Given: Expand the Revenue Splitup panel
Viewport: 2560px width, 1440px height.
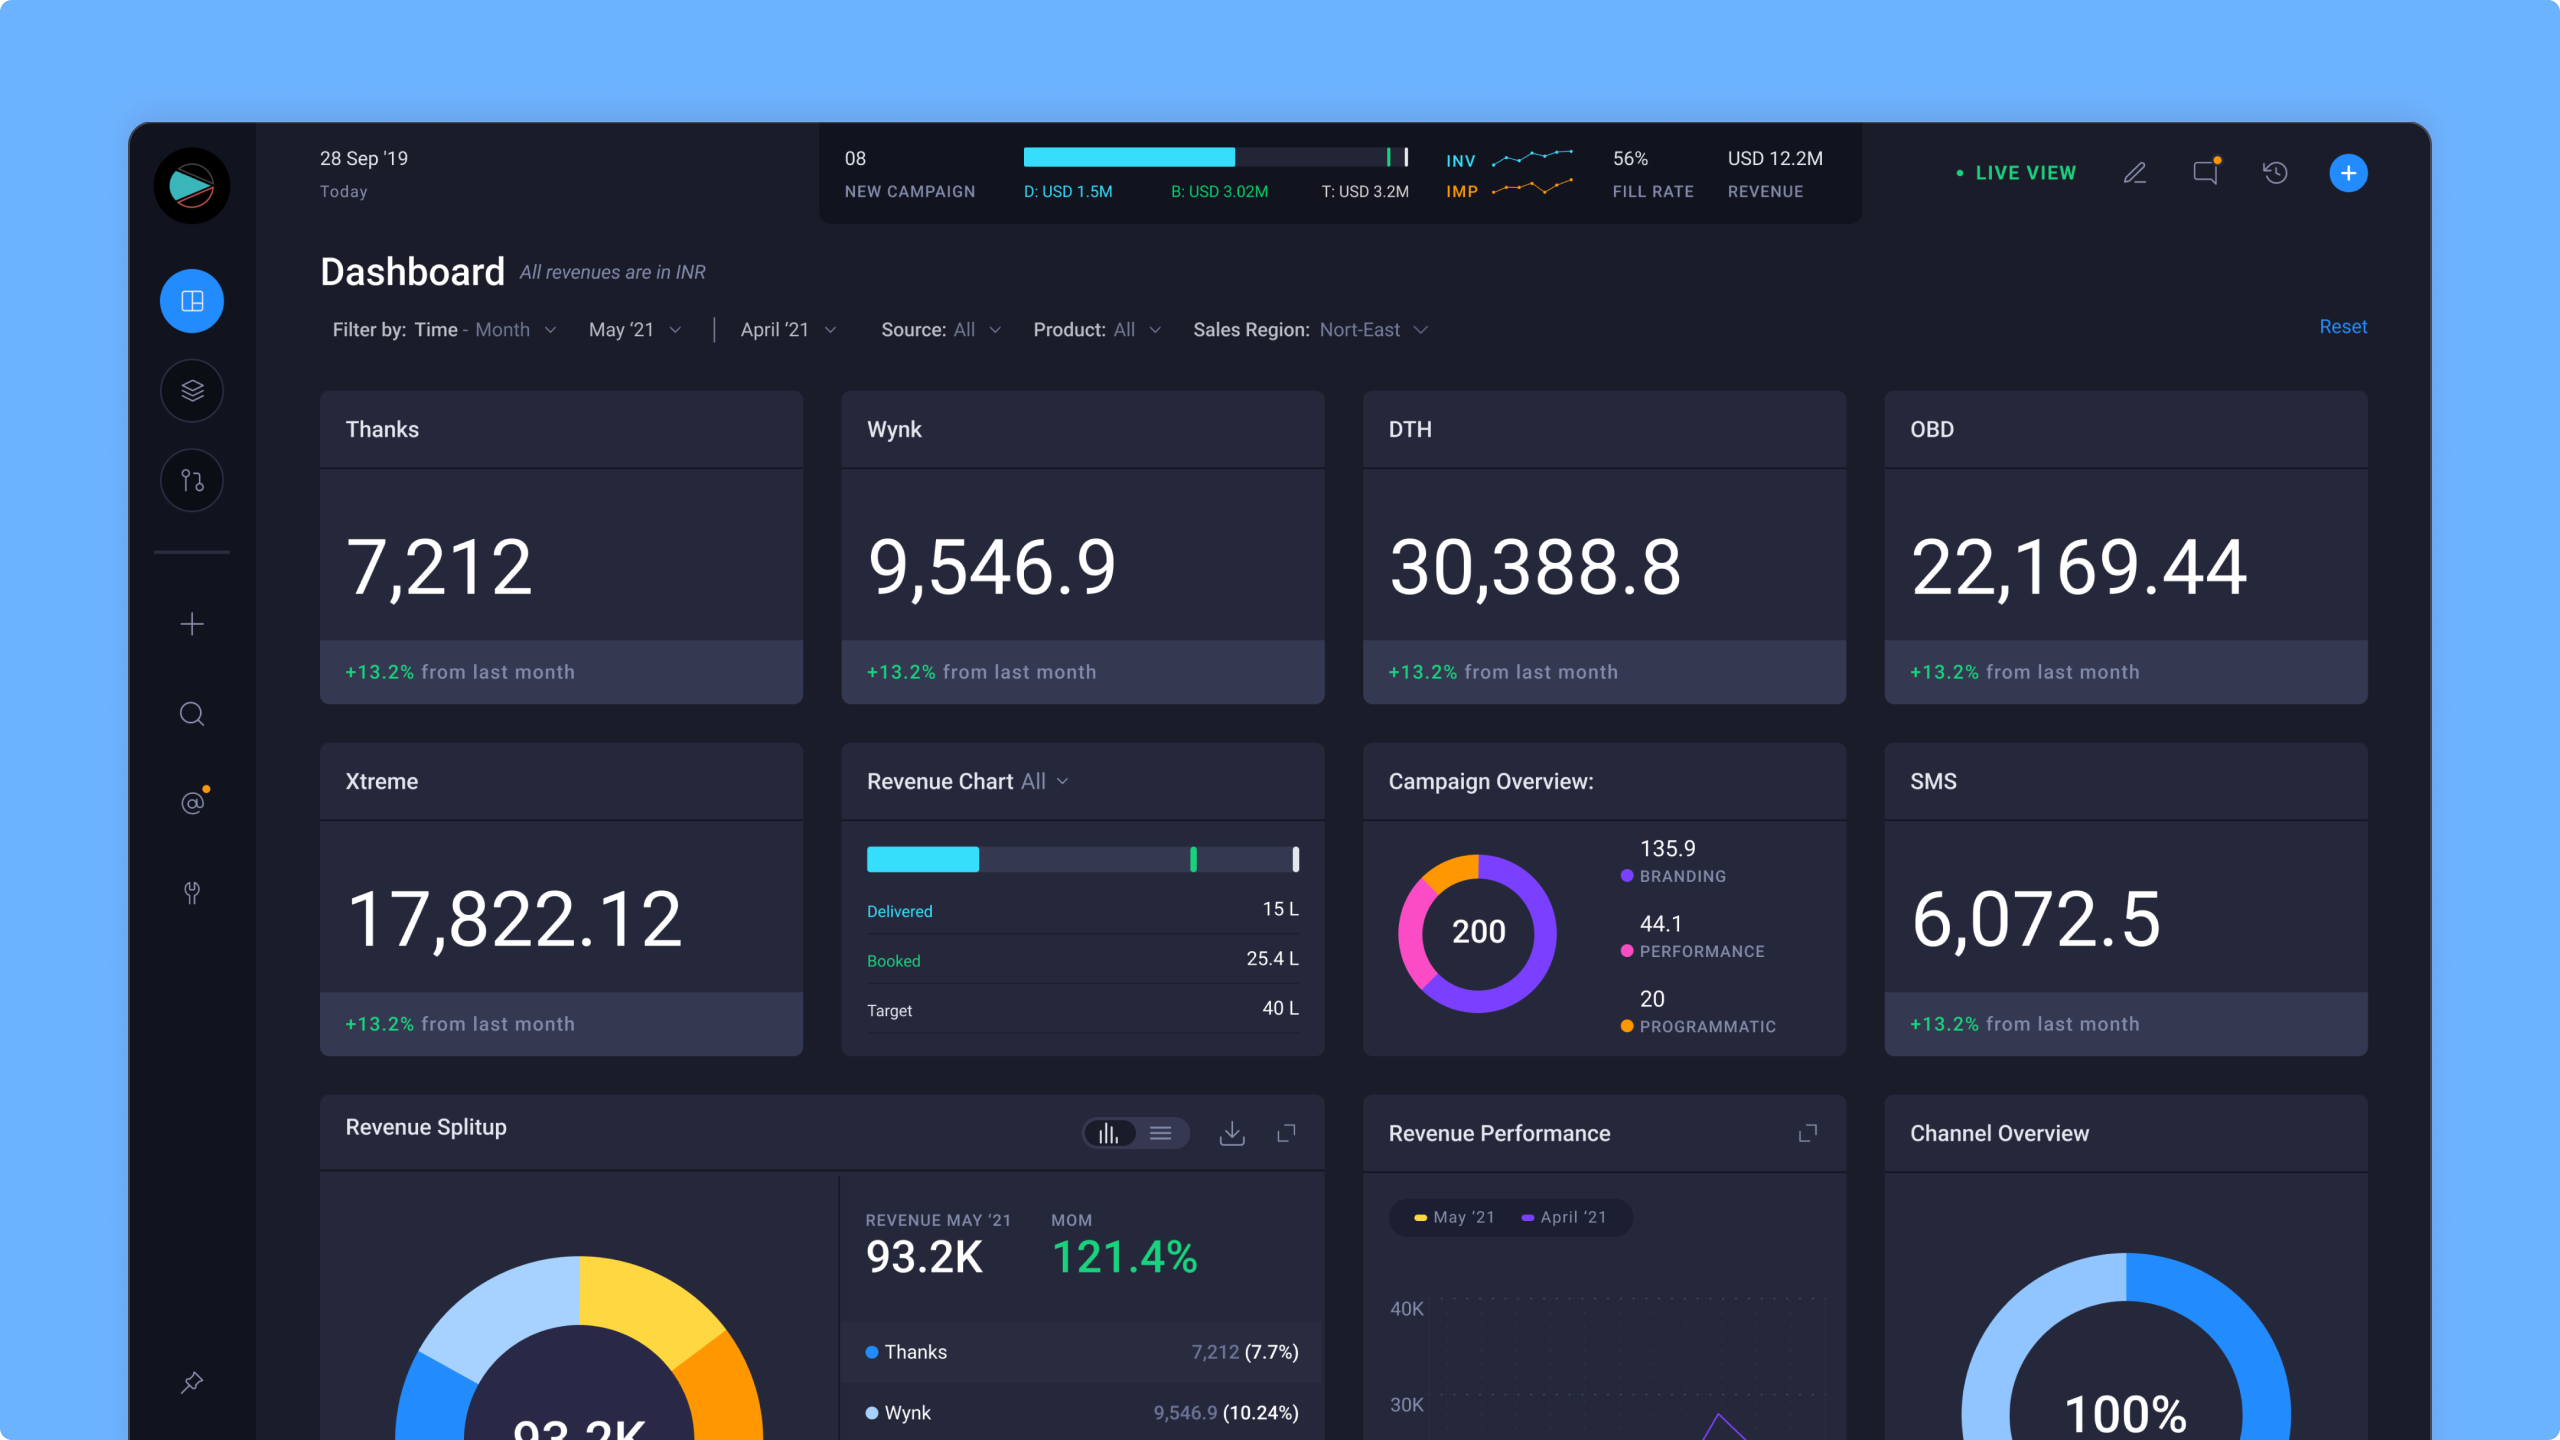Looking at the screenshot, I should [1286, 1133].
